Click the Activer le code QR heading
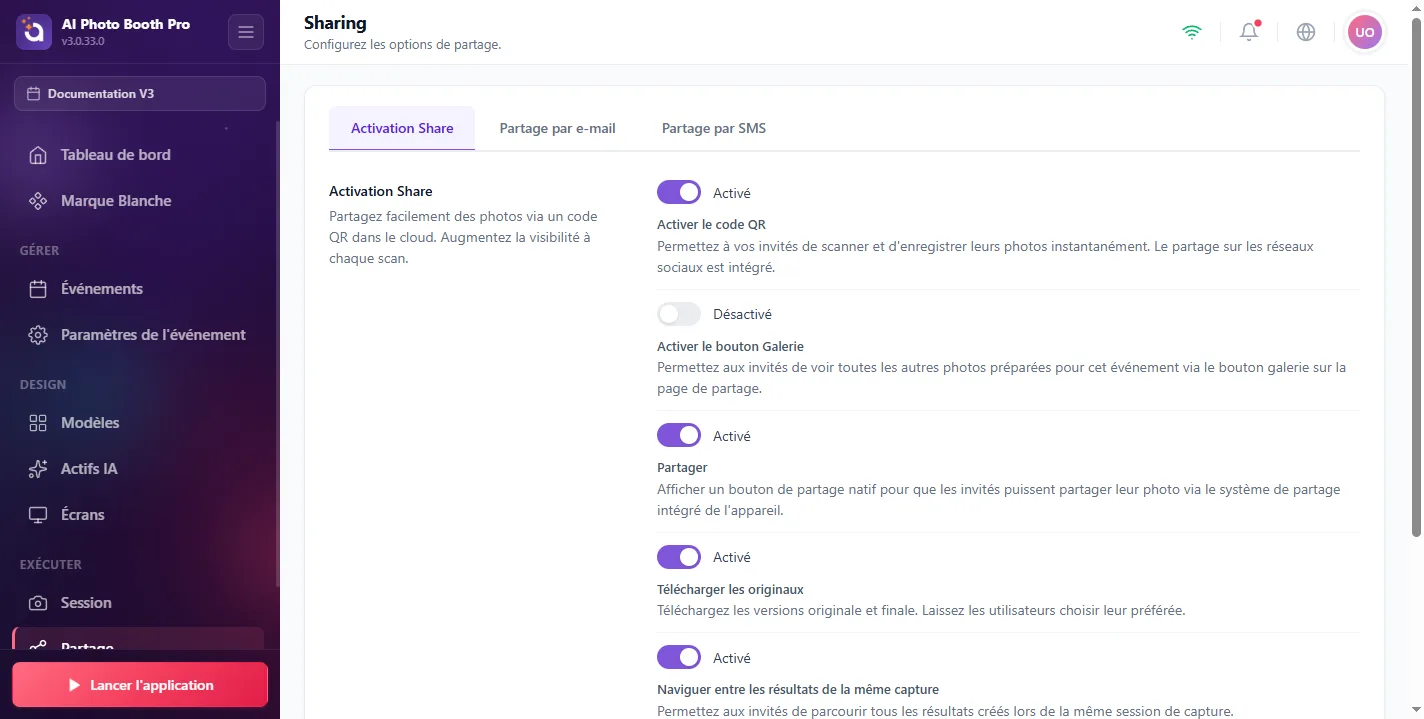1424x719 pixels. click(x=711, y=224)
